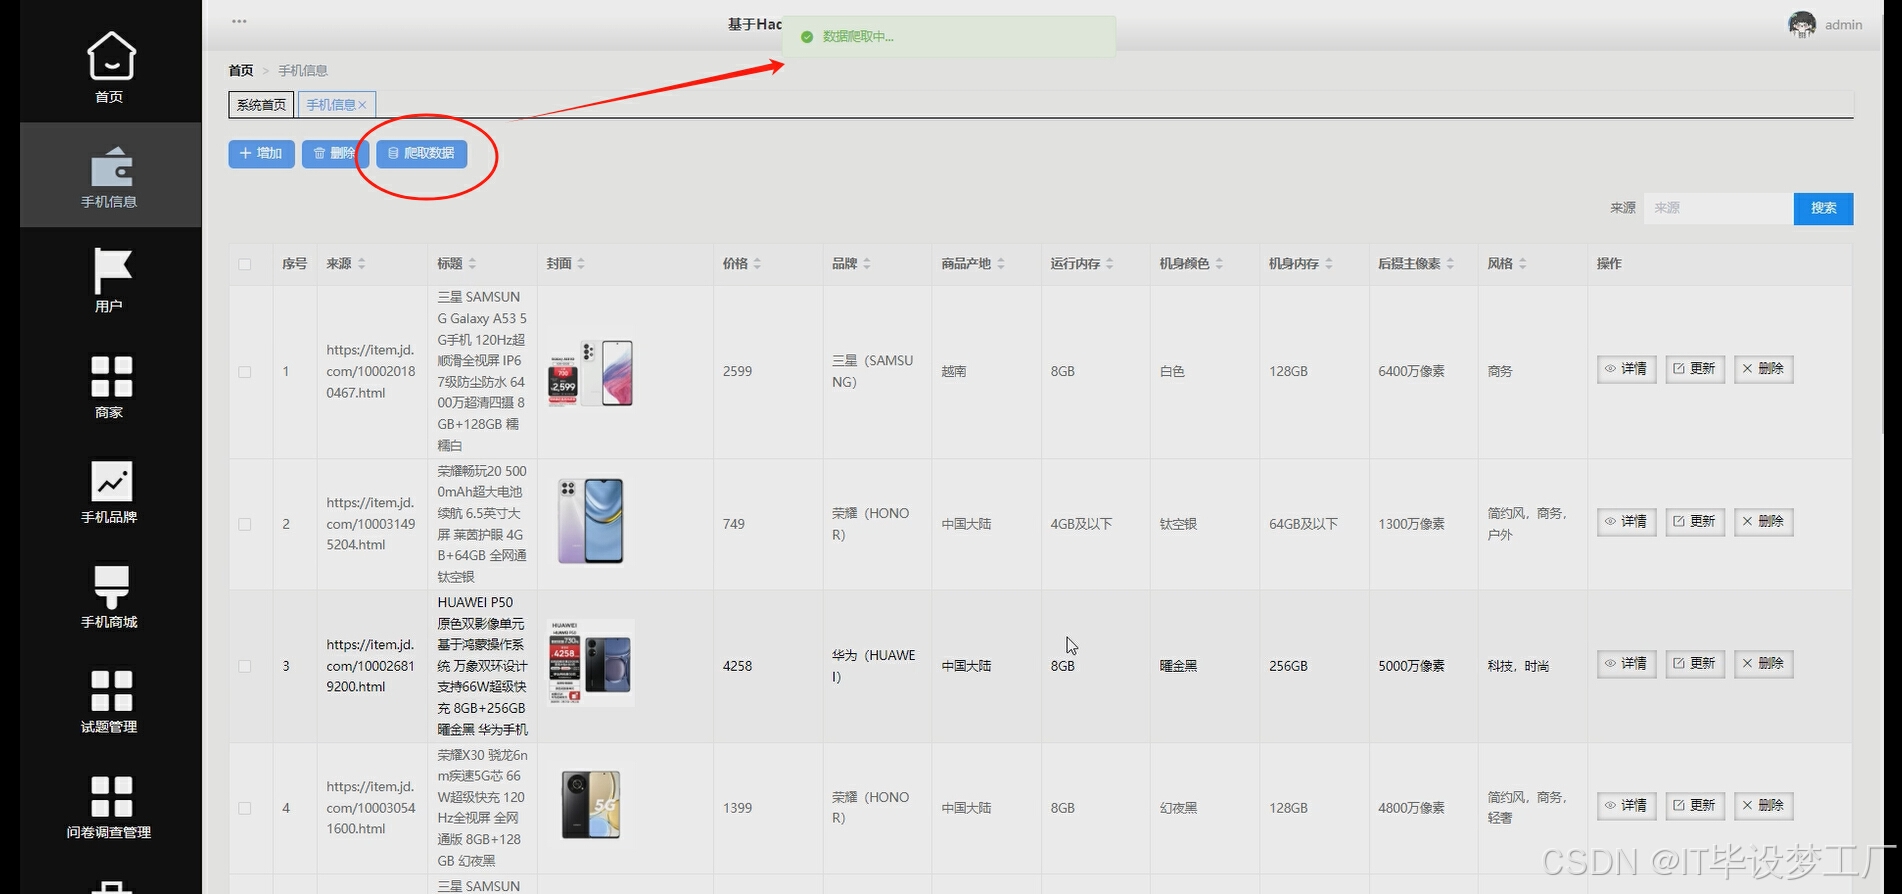Sort by 风格 column arrows

click(1523, 264)
